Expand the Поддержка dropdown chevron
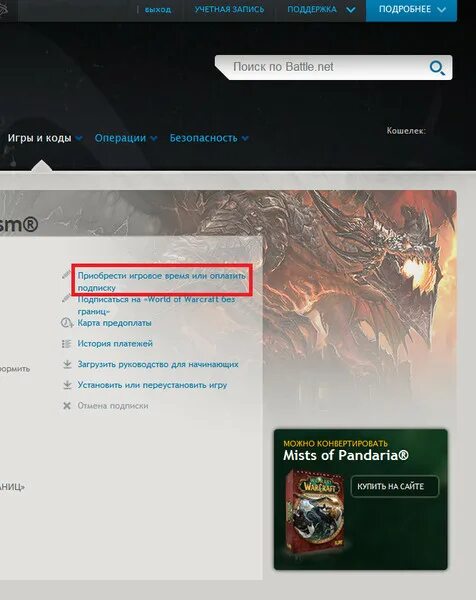Image resolution: width=476 pixels, height=600 pixels. [x=350, y=10]
